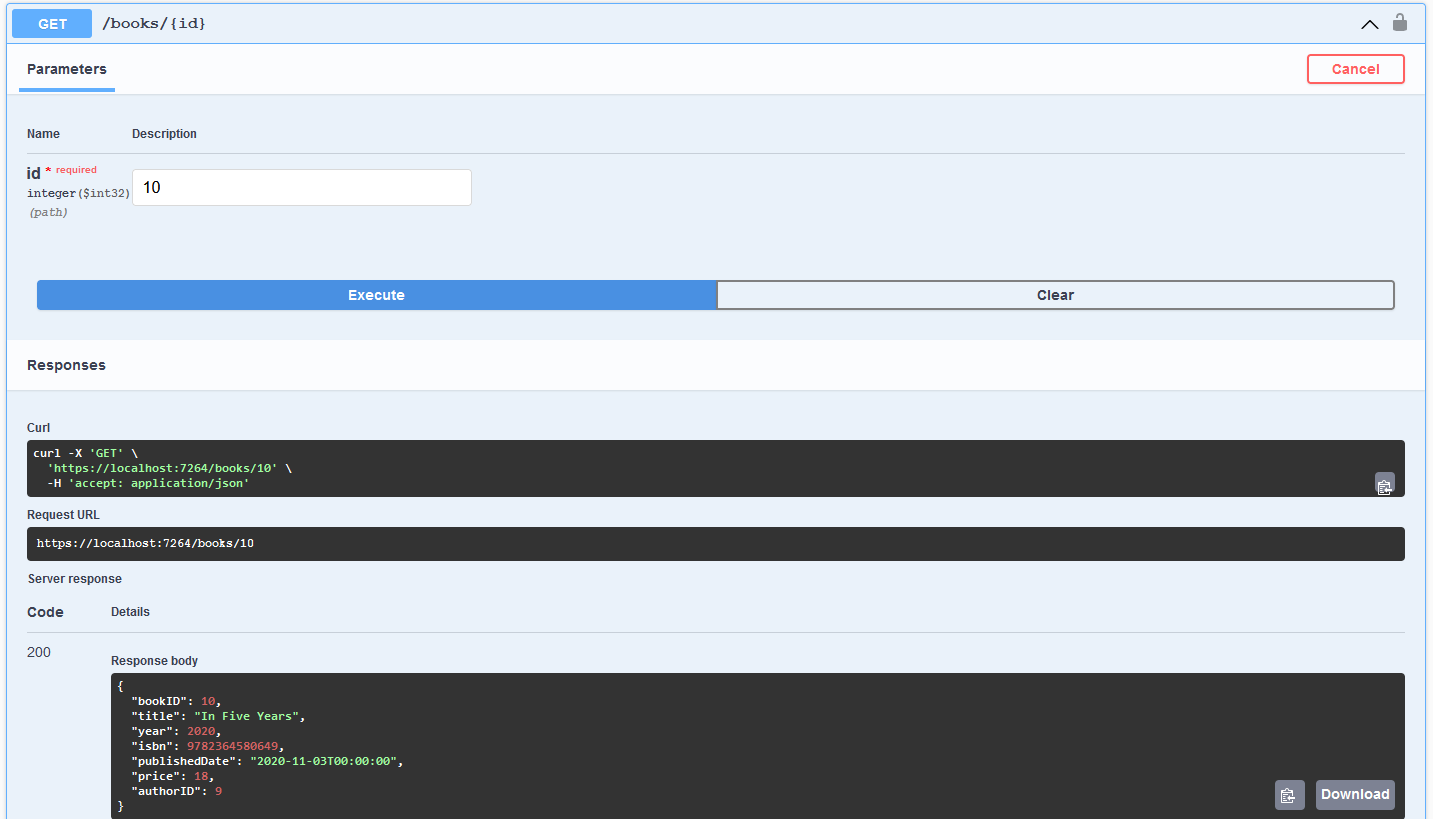The height and width of the screenshot is (819, 1433).
Task: Click the Download icon button for the response
Action: pos(1354,794)
